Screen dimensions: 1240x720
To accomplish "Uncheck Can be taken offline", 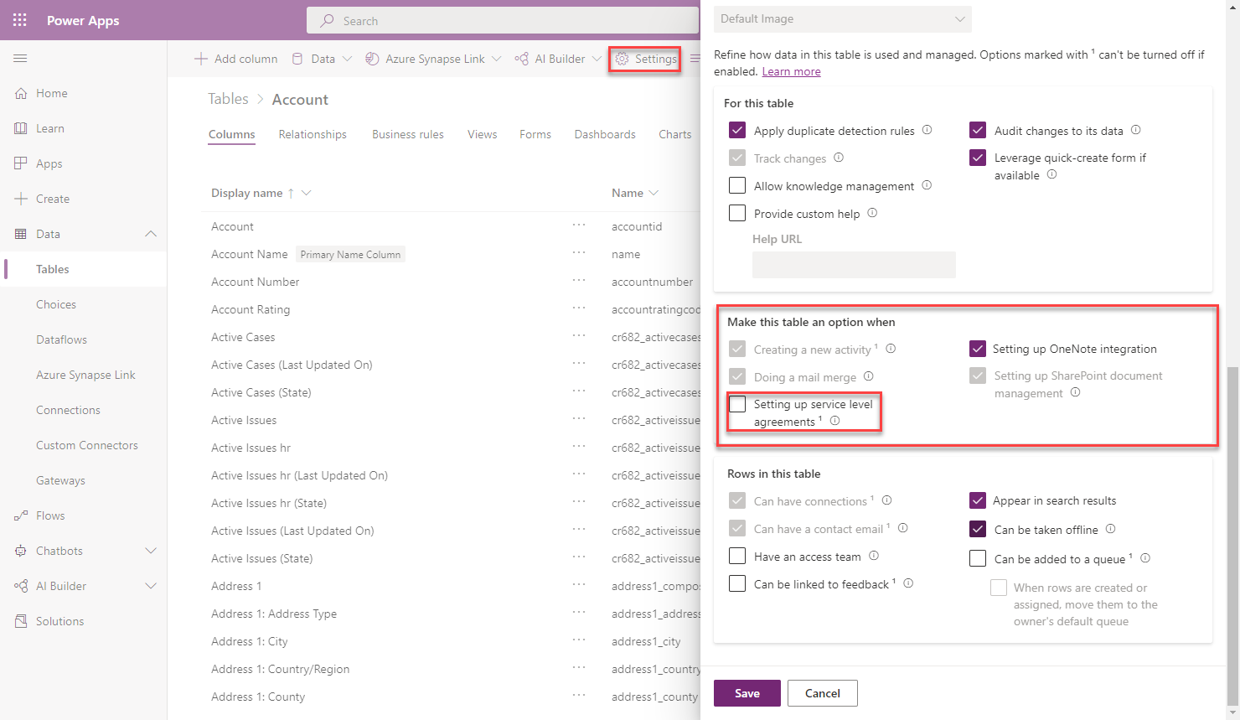I will coord(978,529).
